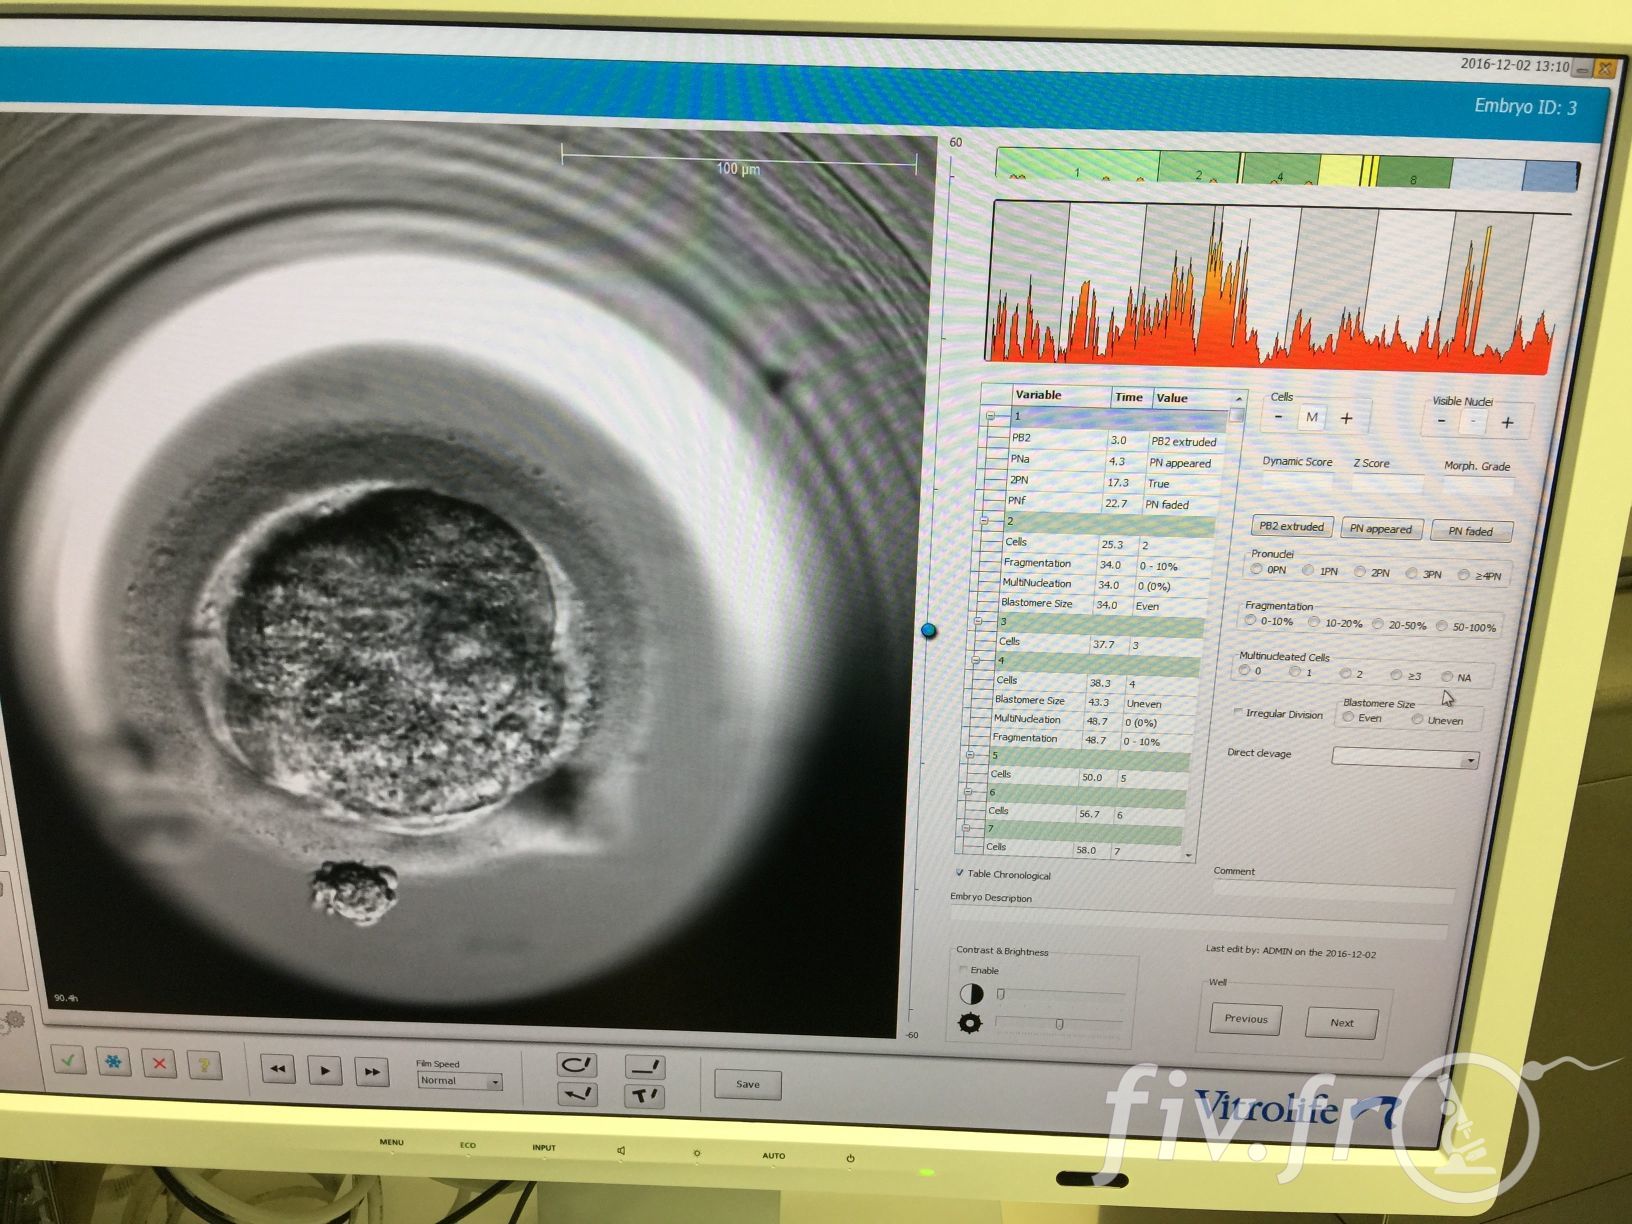Adjust the contrast slider
Viewport: 1632px width, 1224px height.
1060,994
